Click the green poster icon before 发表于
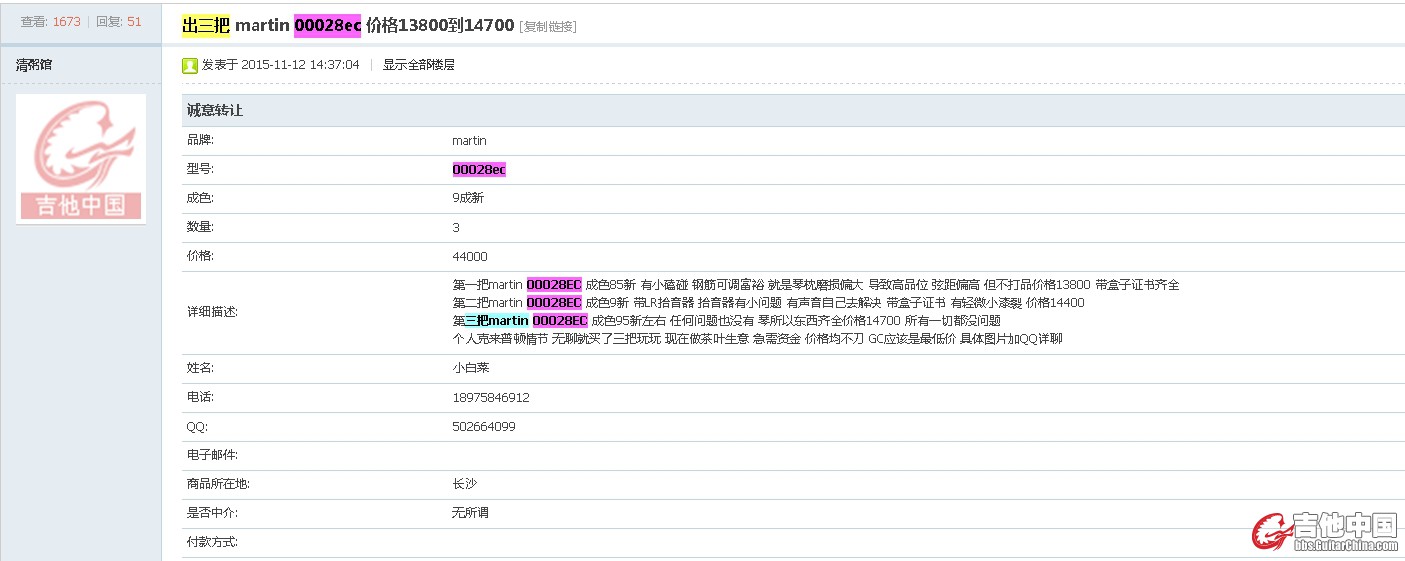This screenshot has height=561, width=1405. [x=189, y=65]
